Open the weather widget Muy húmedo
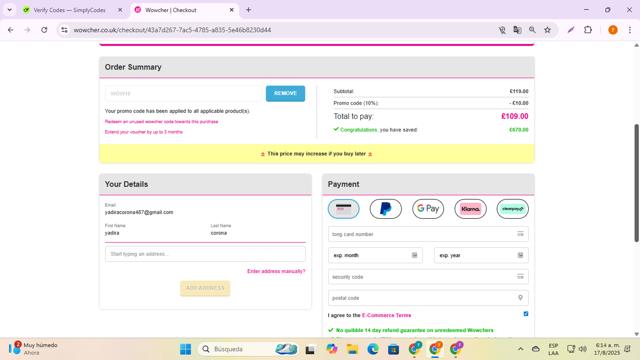 (x=33, y=349)
